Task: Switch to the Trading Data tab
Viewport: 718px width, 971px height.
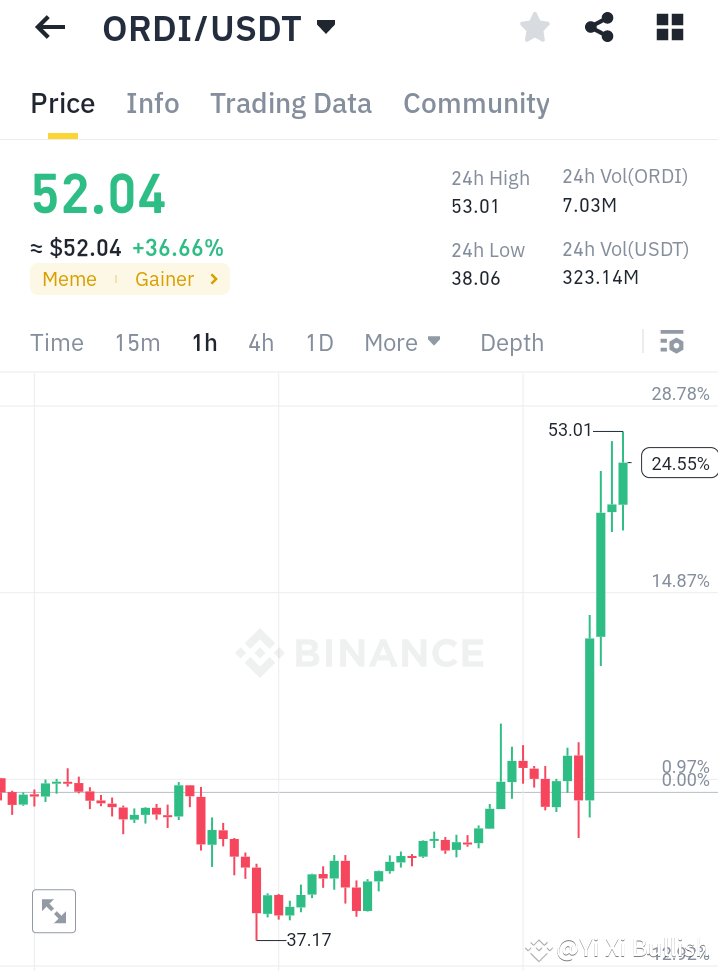Action: coord(290,103)
